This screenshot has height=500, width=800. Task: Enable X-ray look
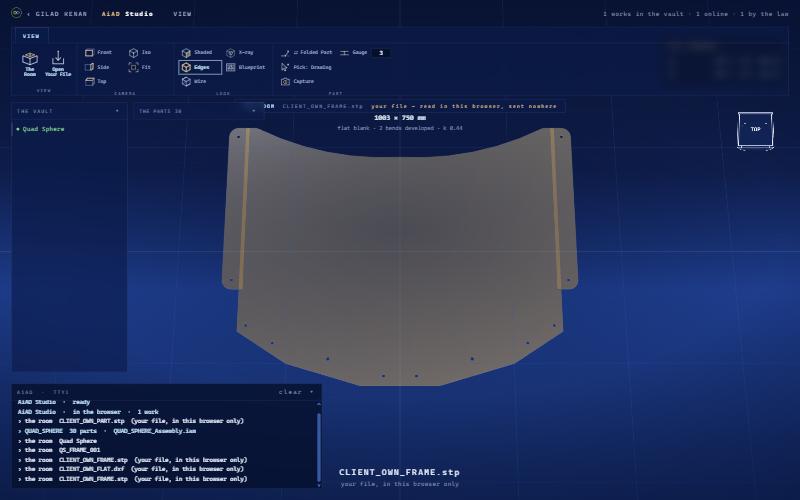click(240, 53)
